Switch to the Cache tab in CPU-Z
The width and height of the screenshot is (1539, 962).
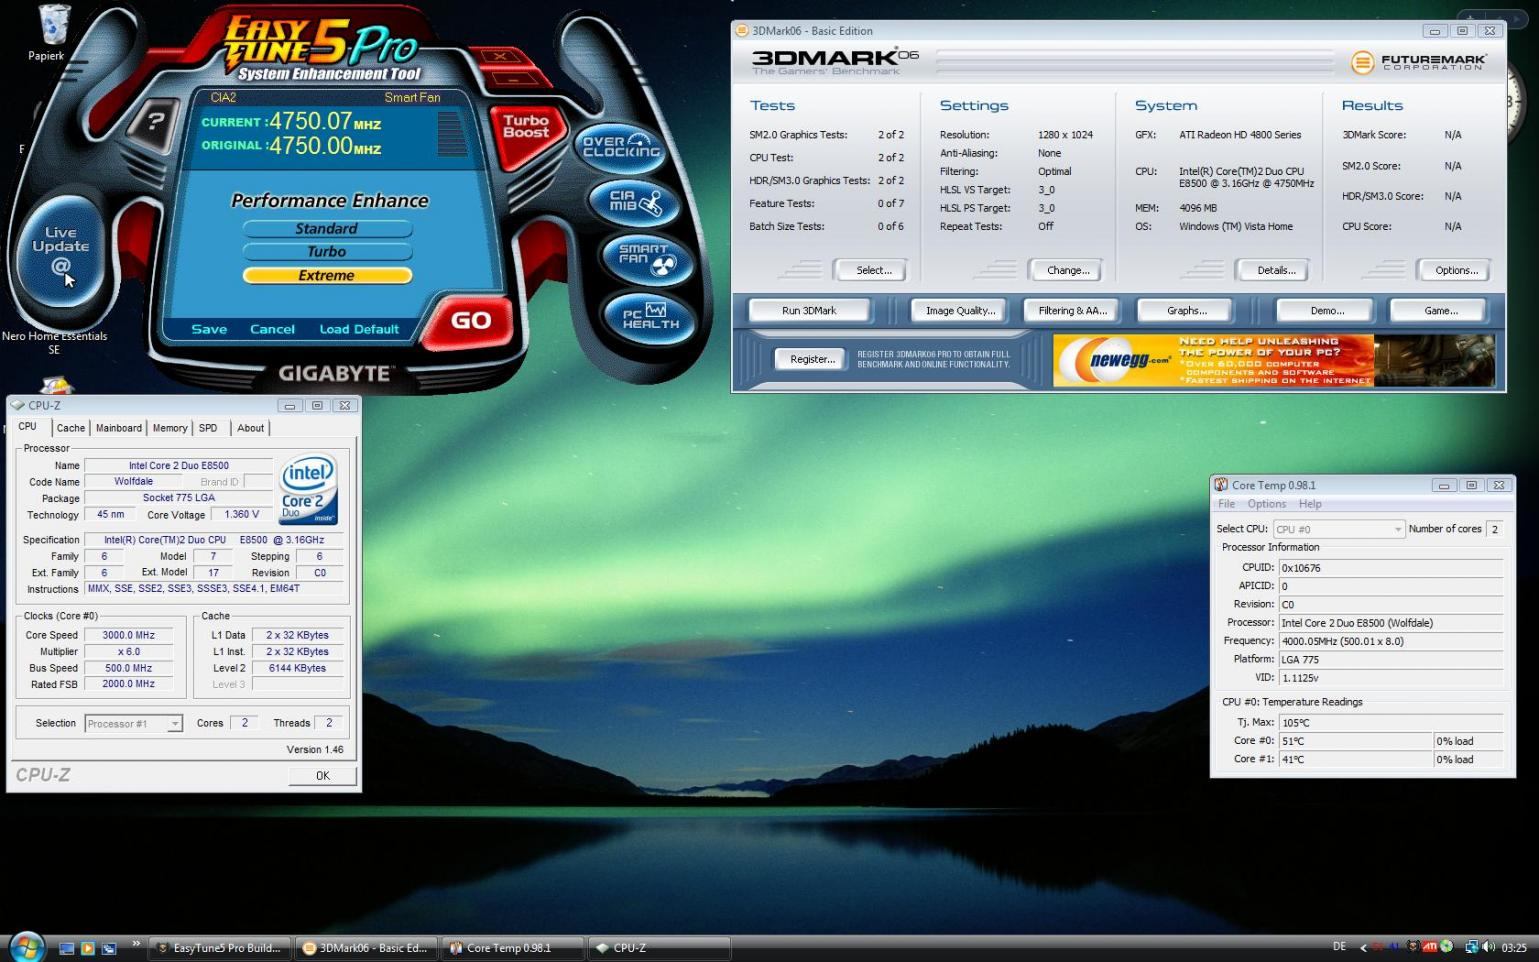coord(71,428)
